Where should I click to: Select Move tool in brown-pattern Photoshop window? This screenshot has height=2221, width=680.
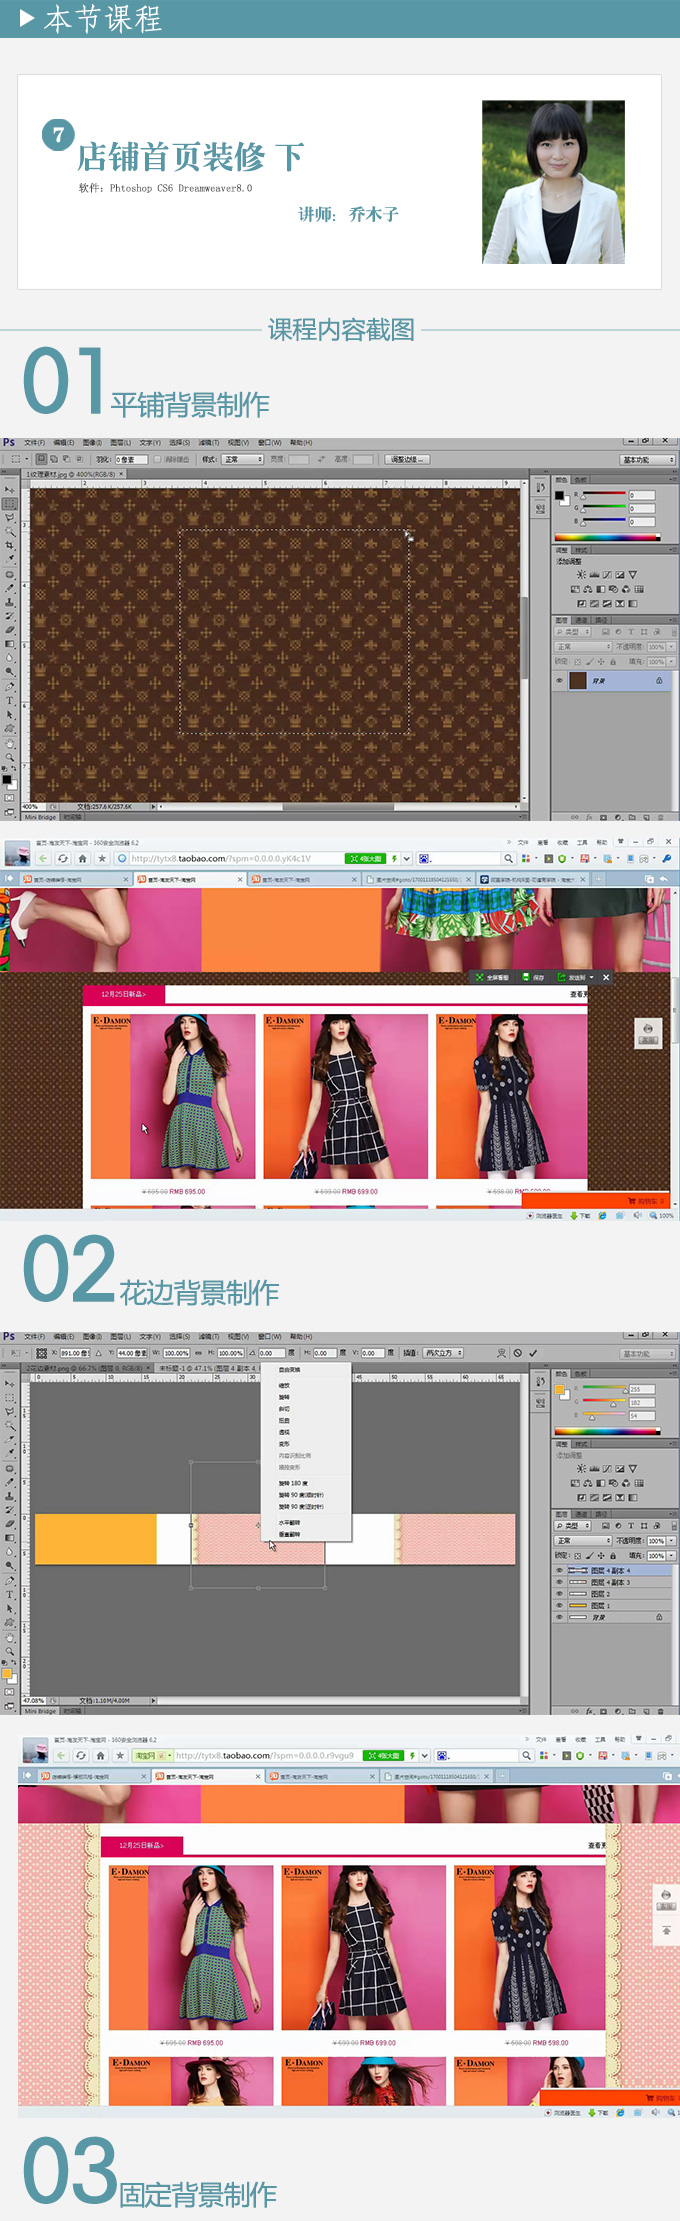(9, 489)
